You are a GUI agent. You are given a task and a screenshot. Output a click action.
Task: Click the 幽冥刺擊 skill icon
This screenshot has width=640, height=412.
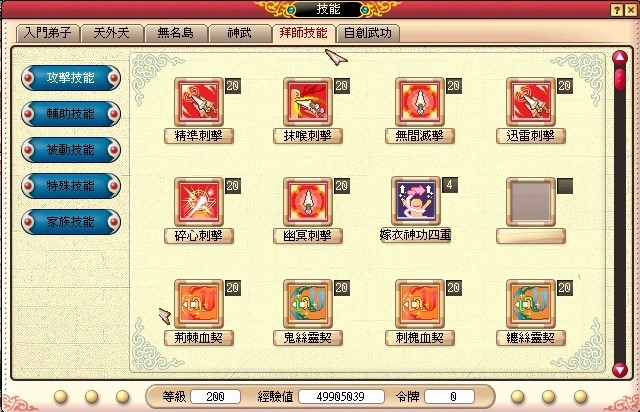[x=308, y=202]
